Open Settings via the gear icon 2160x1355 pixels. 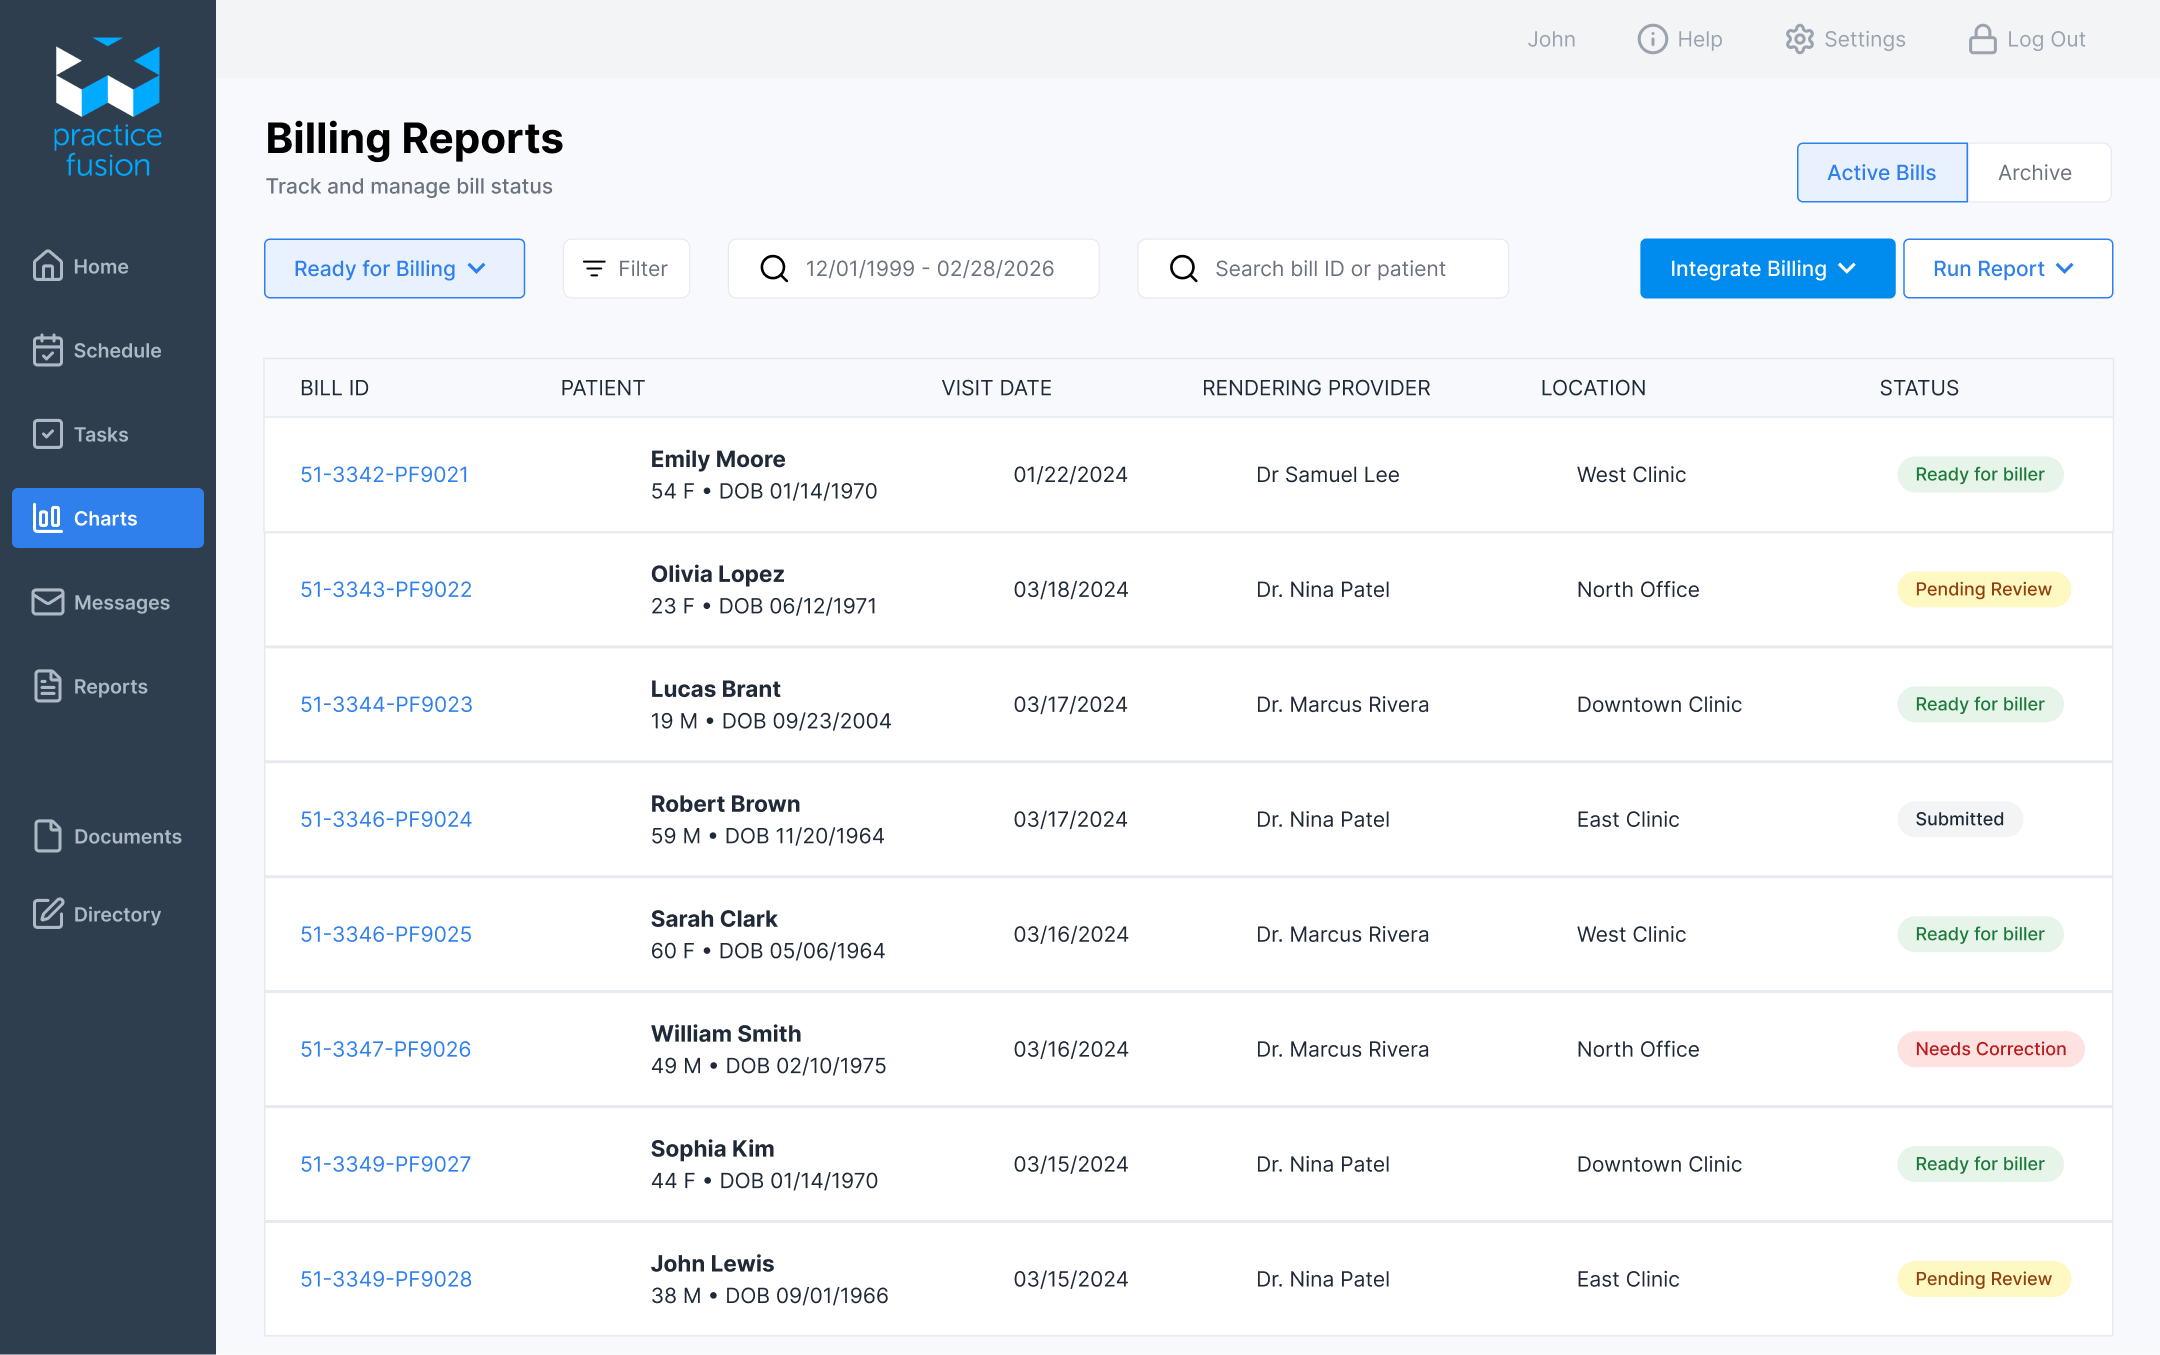click(x=1799, y=39)
